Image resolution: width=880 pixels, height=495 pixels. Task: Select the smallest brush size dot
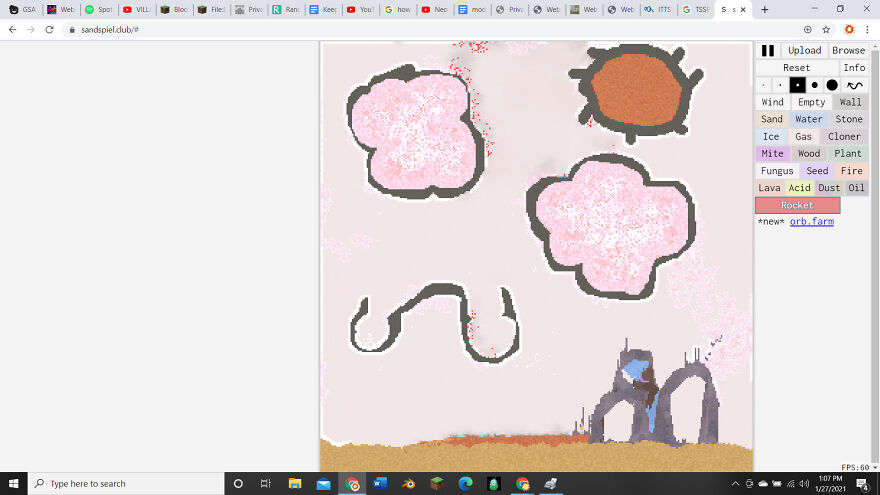click(x=763, y=85)
